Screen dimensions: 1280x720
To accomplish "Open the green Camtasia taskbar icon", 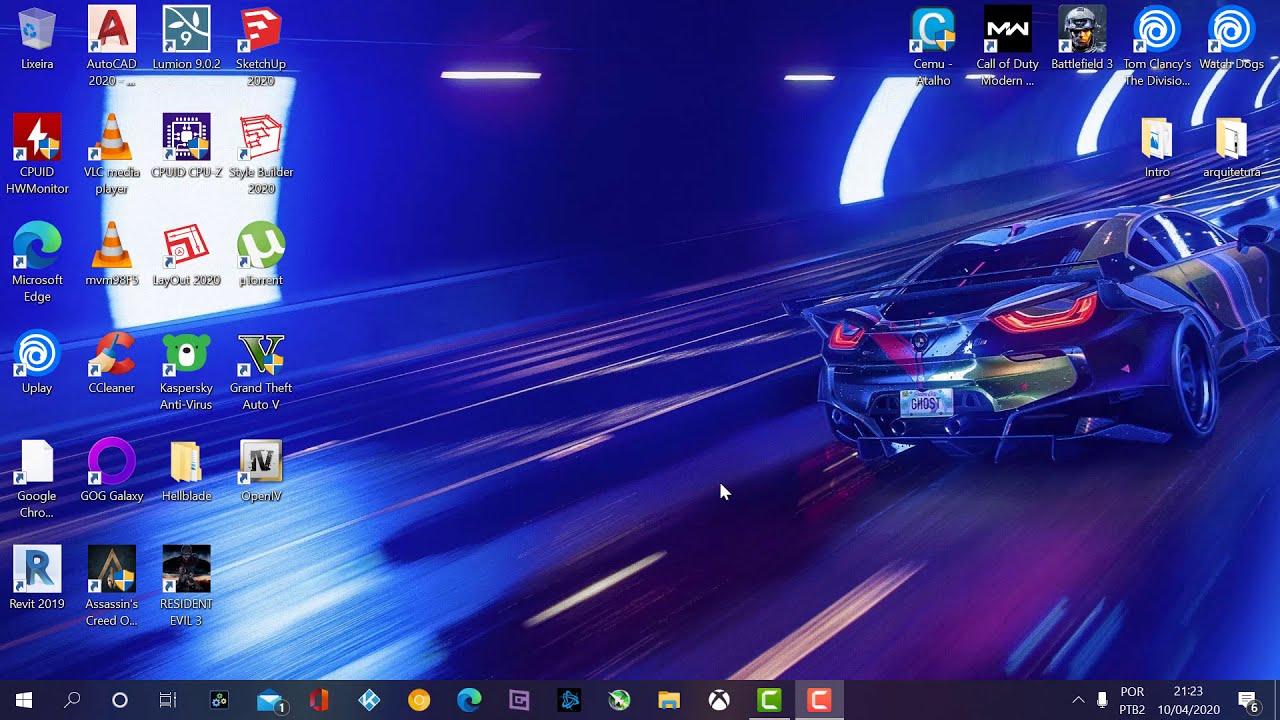I will click(x=769, y=700).
